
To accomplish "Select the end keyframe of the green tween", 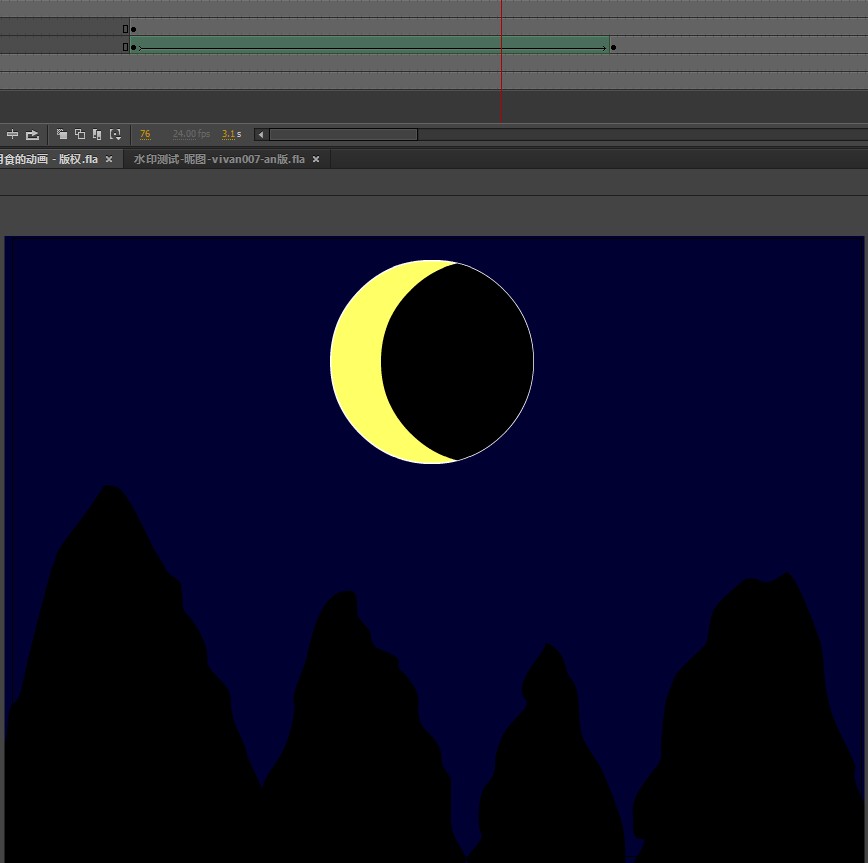I will (x=613, y=47).
